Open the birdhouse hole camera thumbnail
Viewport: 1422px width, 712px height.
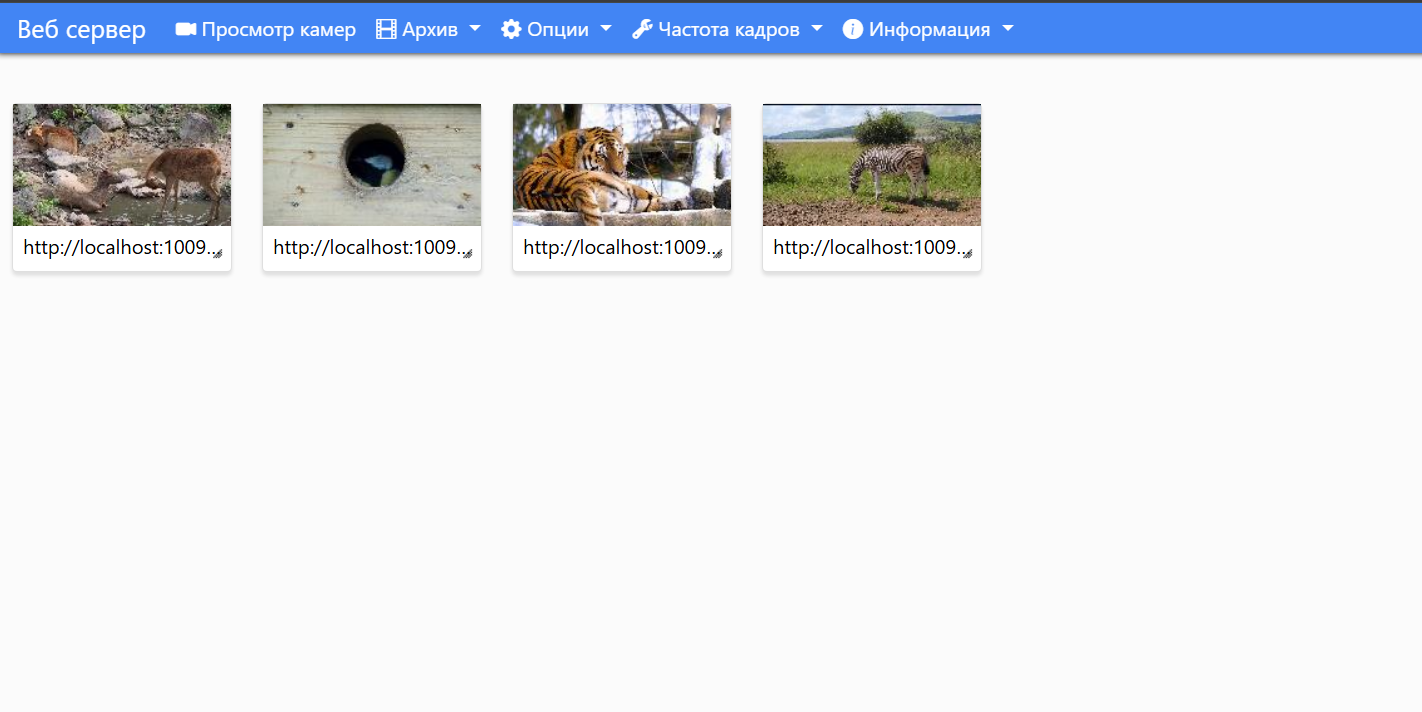[372, 165]
